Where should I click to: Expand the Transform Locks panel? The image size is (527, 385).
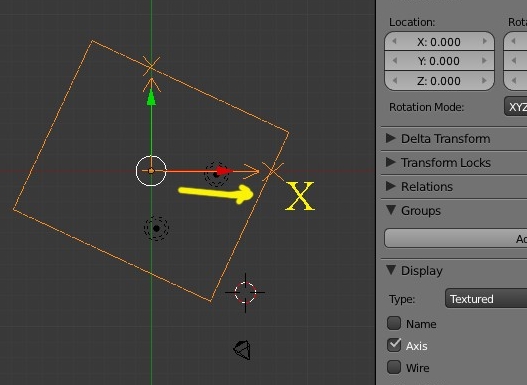[x=391, y=162]
